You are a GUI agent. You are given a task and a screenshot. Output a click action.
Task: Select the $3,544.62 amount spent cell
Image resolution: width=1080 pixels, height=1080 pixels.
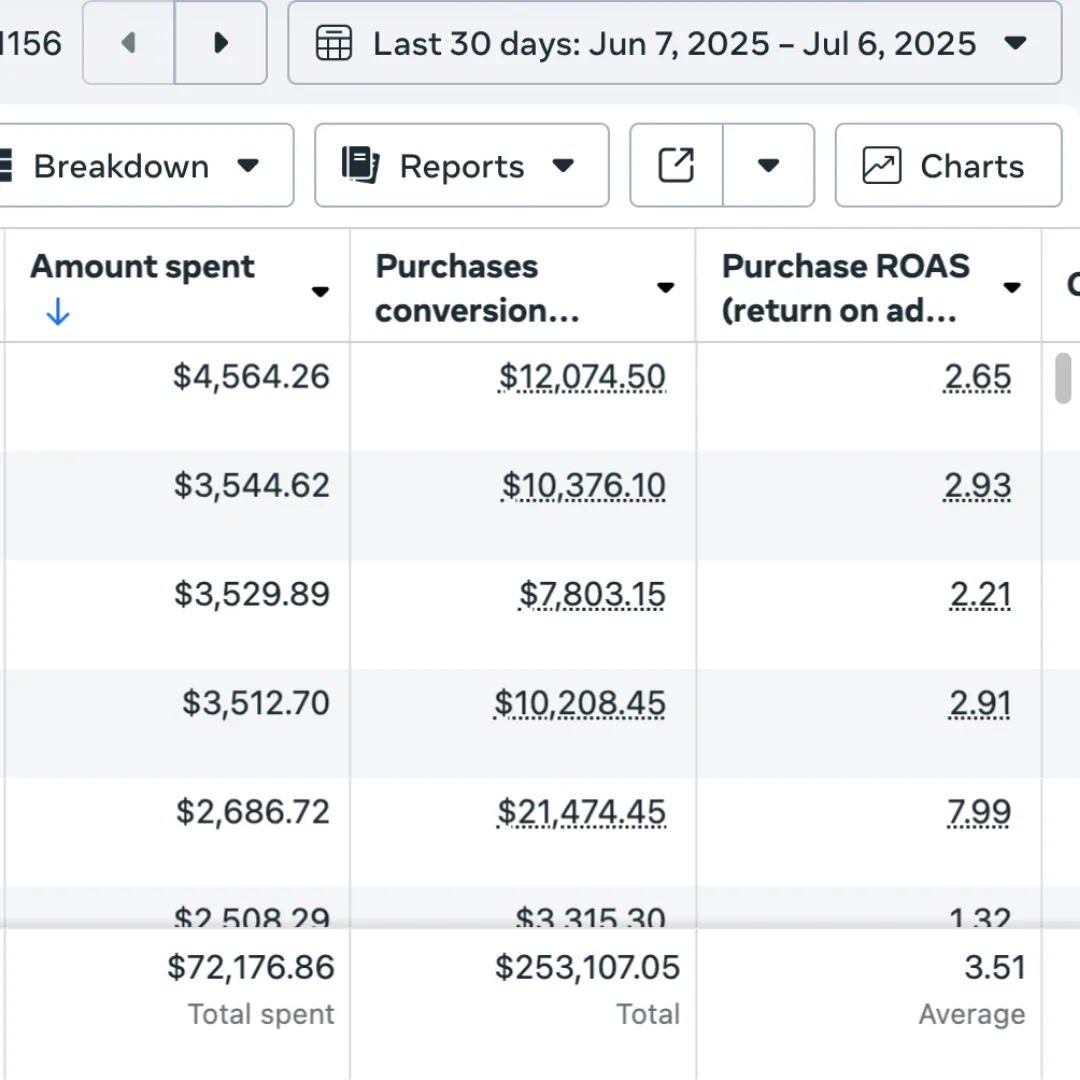[x=251, y=485]
